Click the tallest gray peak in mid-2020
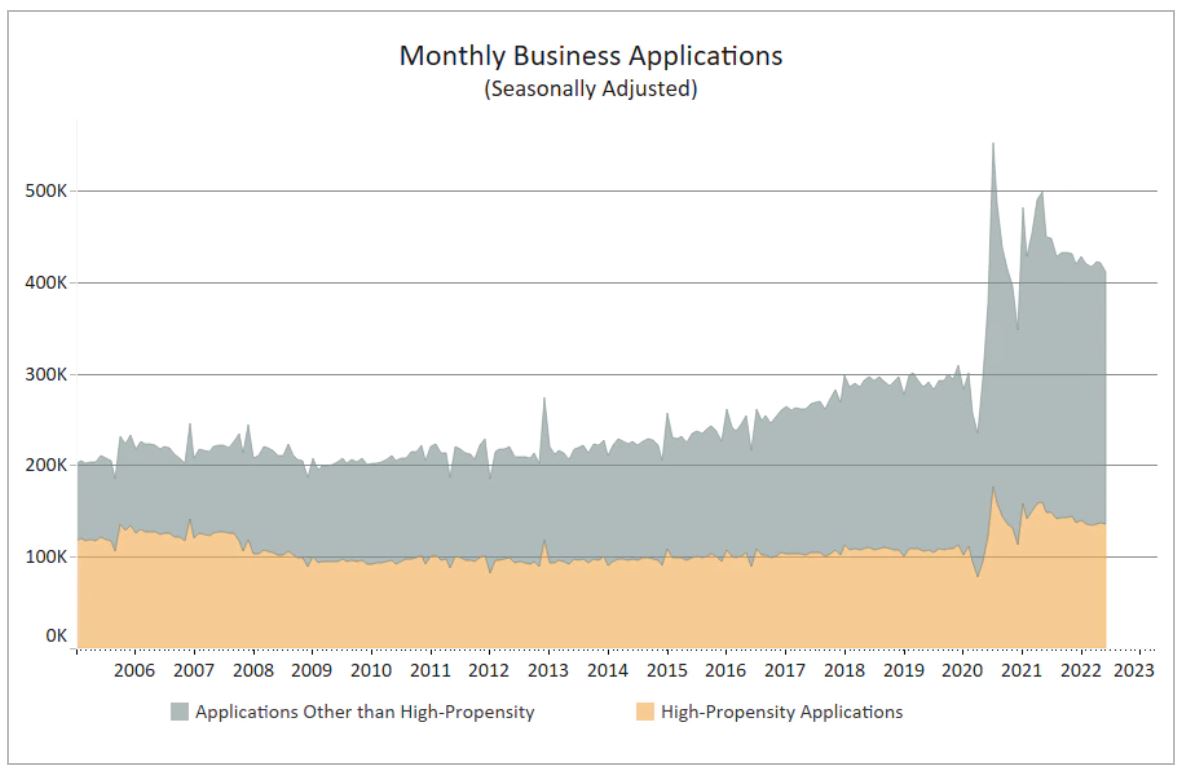The width and height of the screenshot is (1186, 773). pos(992,150)
